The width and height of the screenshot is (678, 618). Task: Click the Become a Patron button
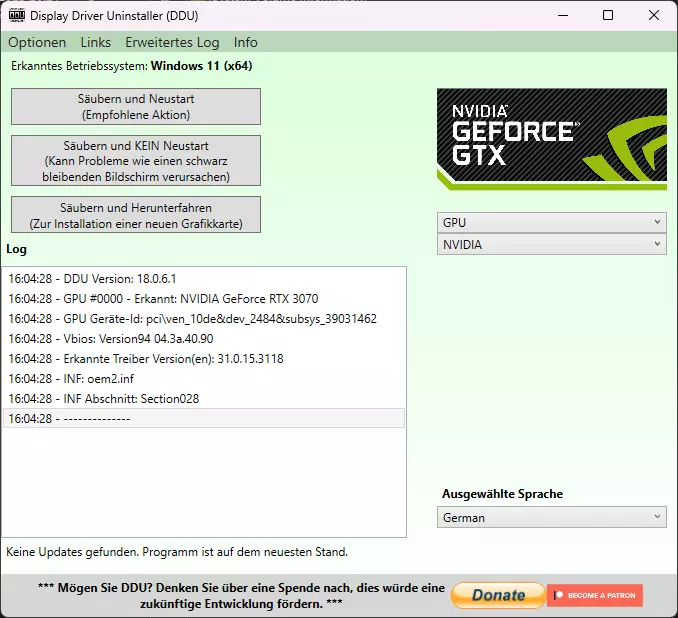pos(595,595)
